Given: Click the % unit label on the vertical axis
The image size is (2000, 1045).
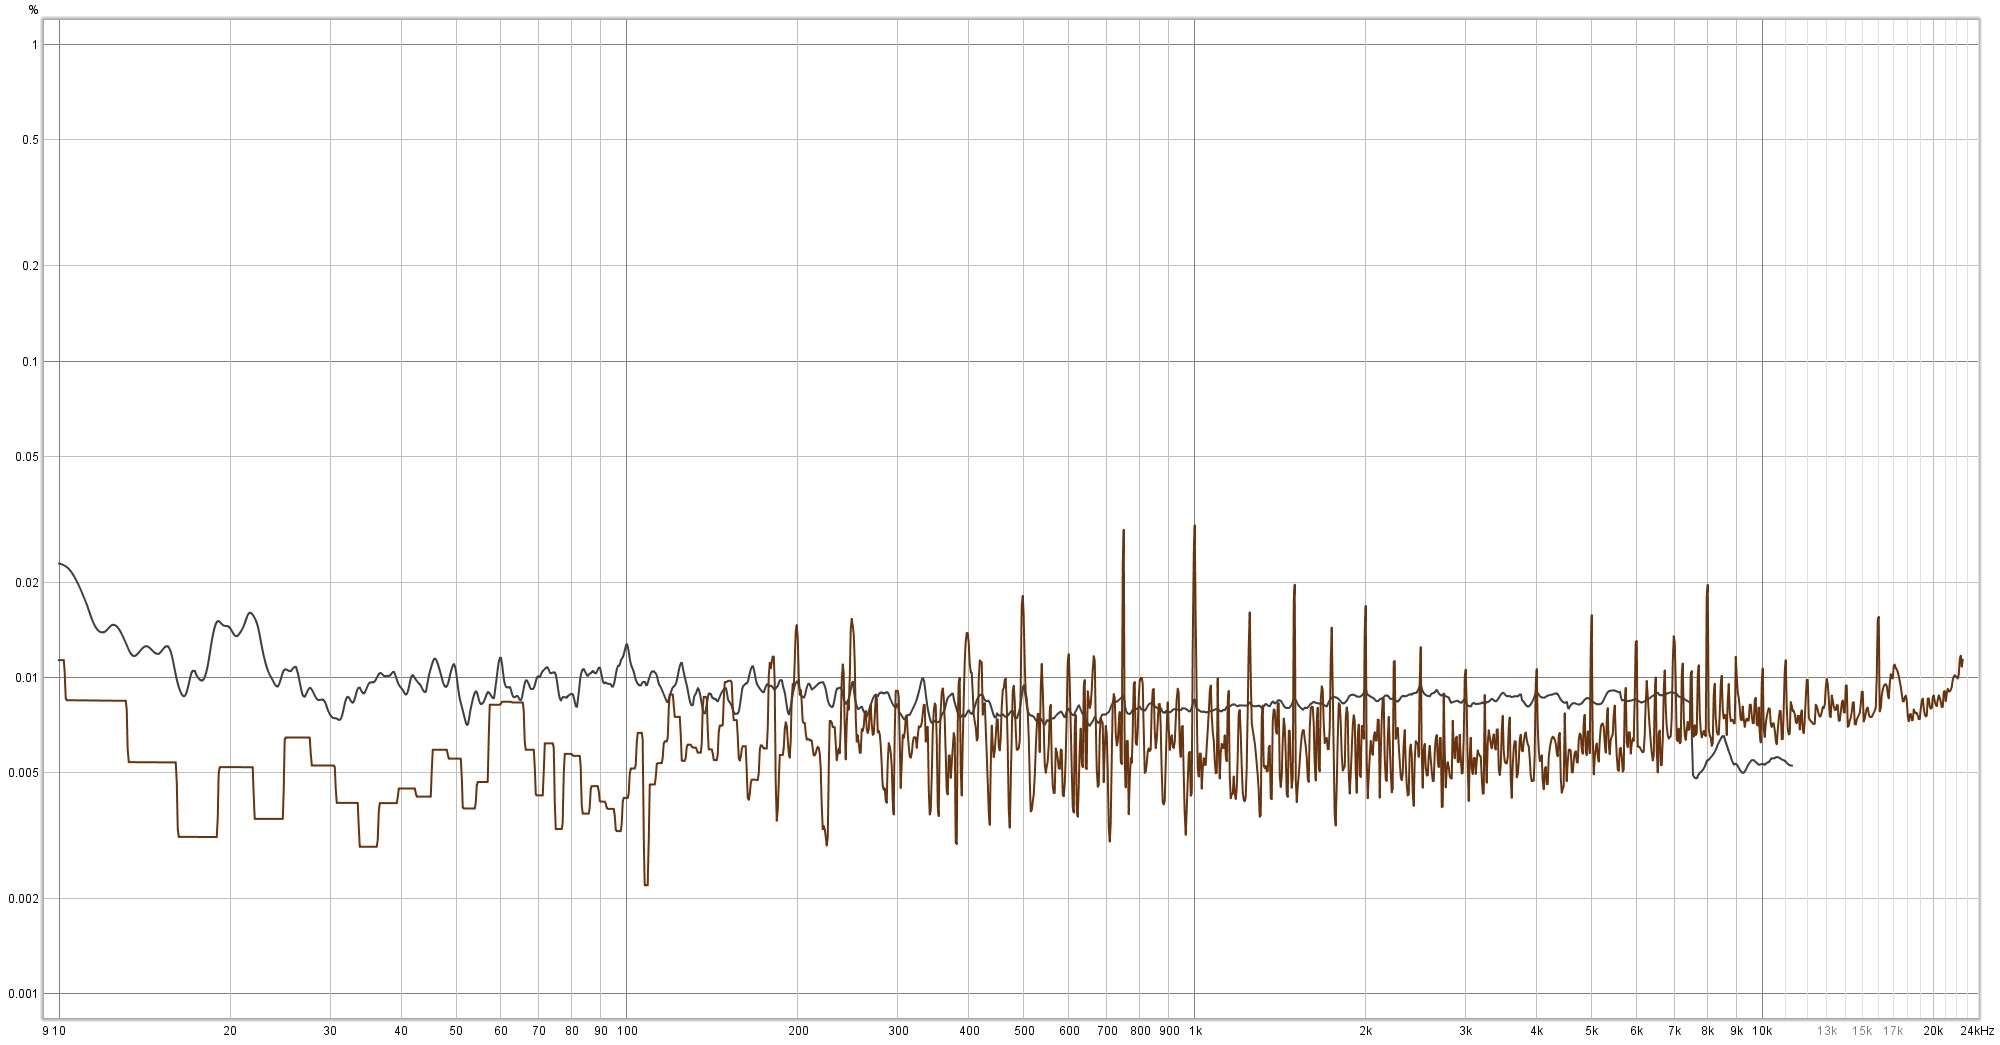Looking at the screenshot, I should 33,10.
